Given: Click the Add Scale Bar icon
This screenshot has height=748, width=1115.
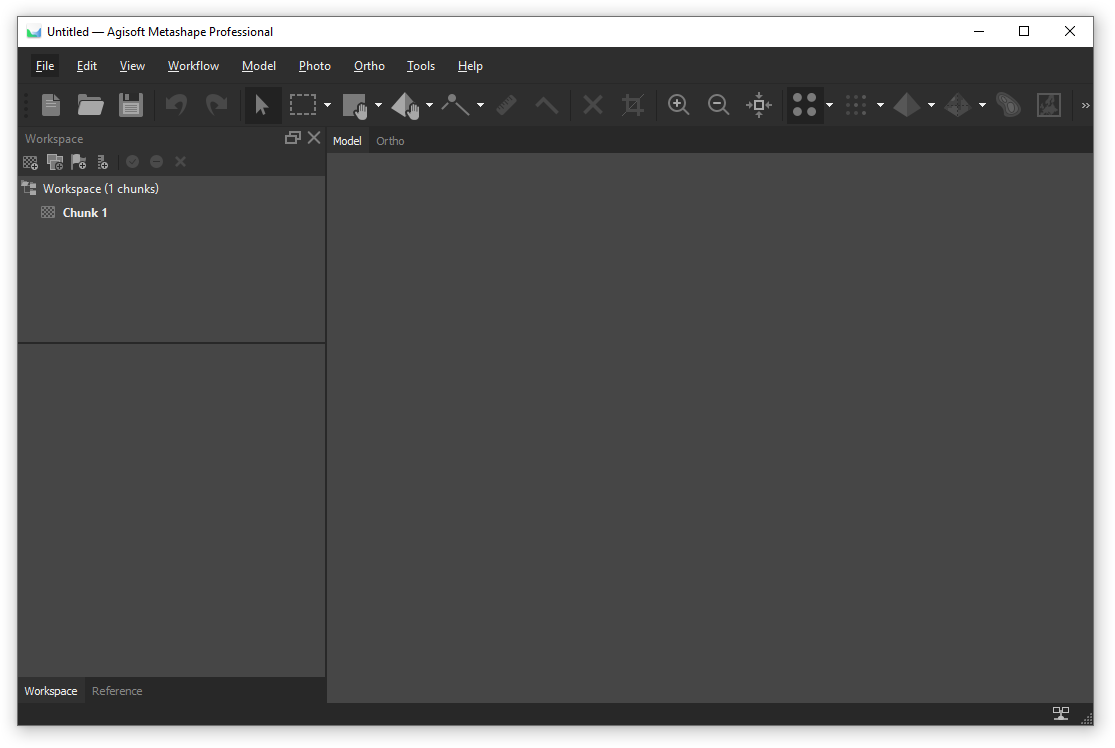Looking at the screenshot, I should (x=102, y=162).
